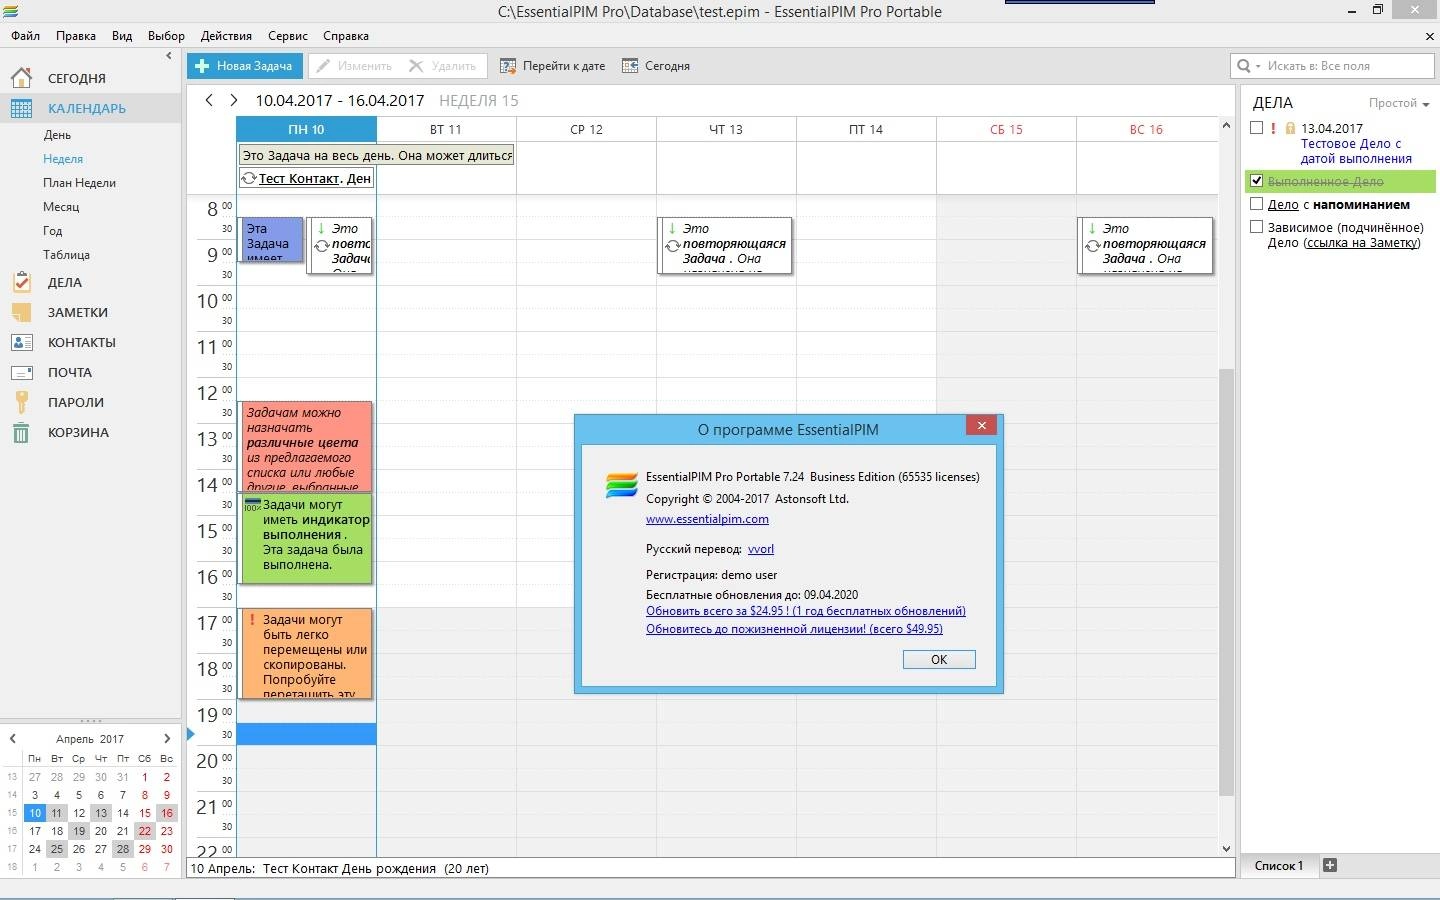
Task: Open the Справка menu
Action: [346, 36]
